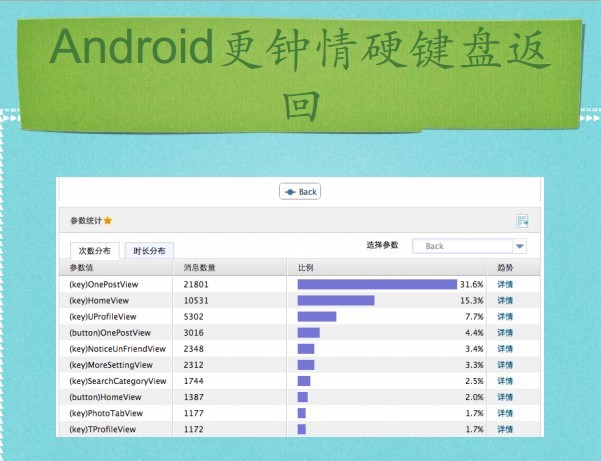Screen dimensions: 601x461
Task: Open 详情 for (key)PhotoTabView row
Action: pyautogui.click(x=505, y=413)
